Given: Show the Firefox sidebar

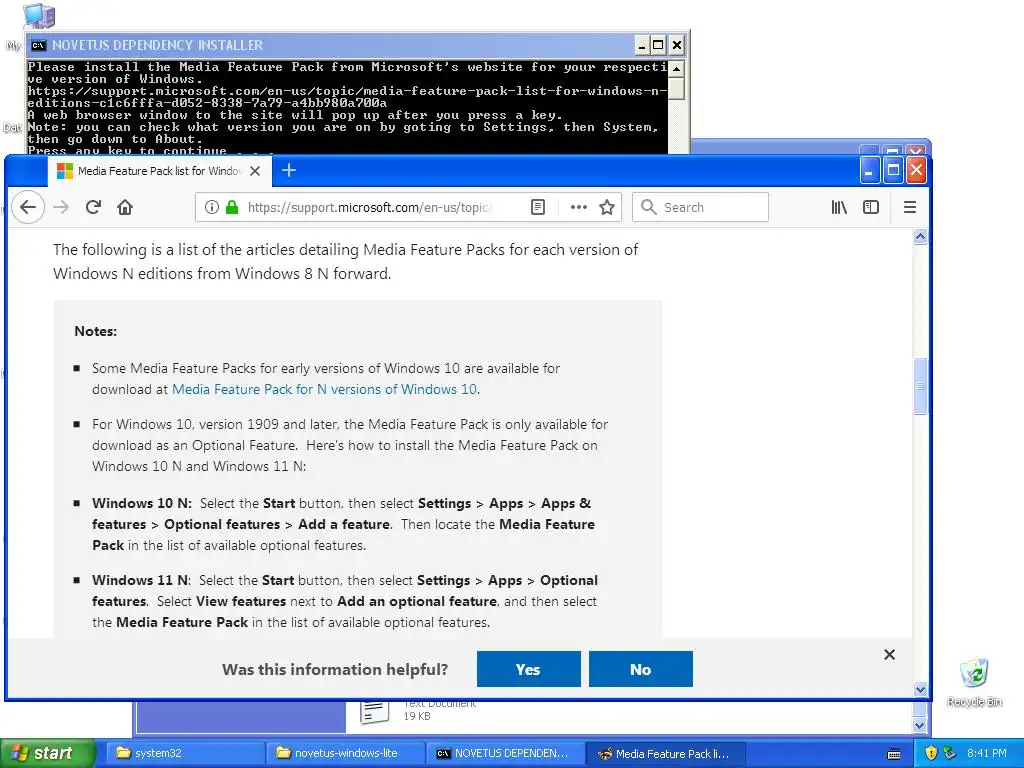Looking at the screenshot, I should pos(871,208).
